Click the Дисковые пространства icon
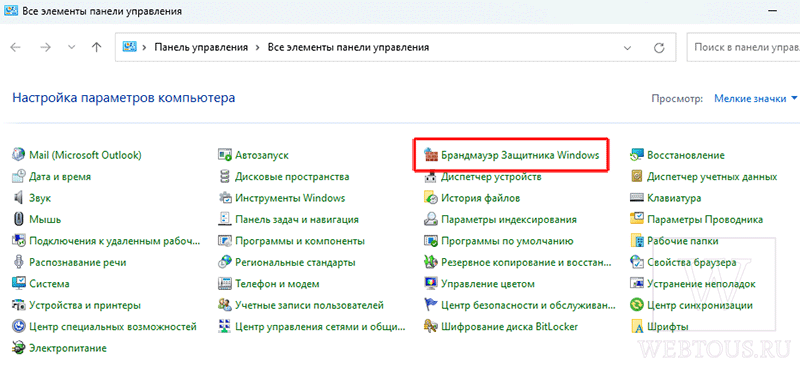 224,177
